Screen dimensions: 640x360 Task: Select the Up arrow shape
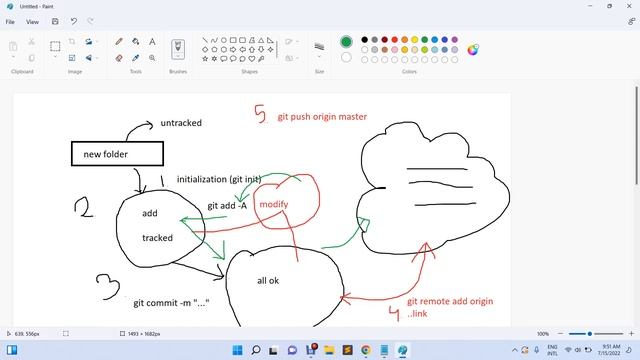[252, 49]
